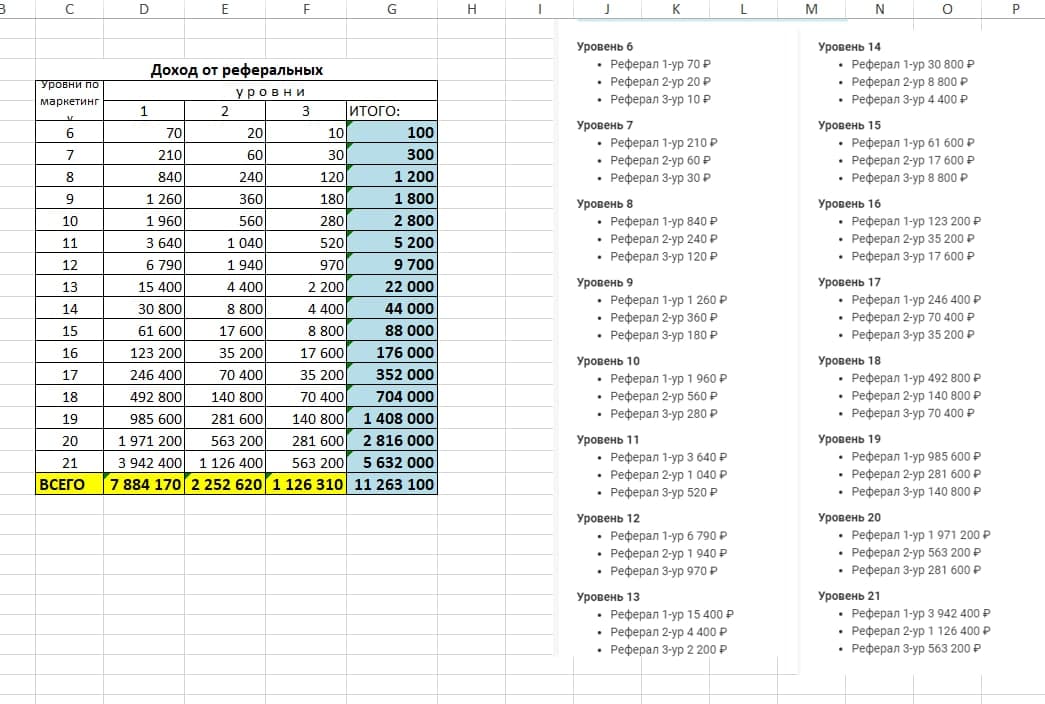
Task: Select the 'Уровень 10' heading in the list
Action: pos(608,361)
